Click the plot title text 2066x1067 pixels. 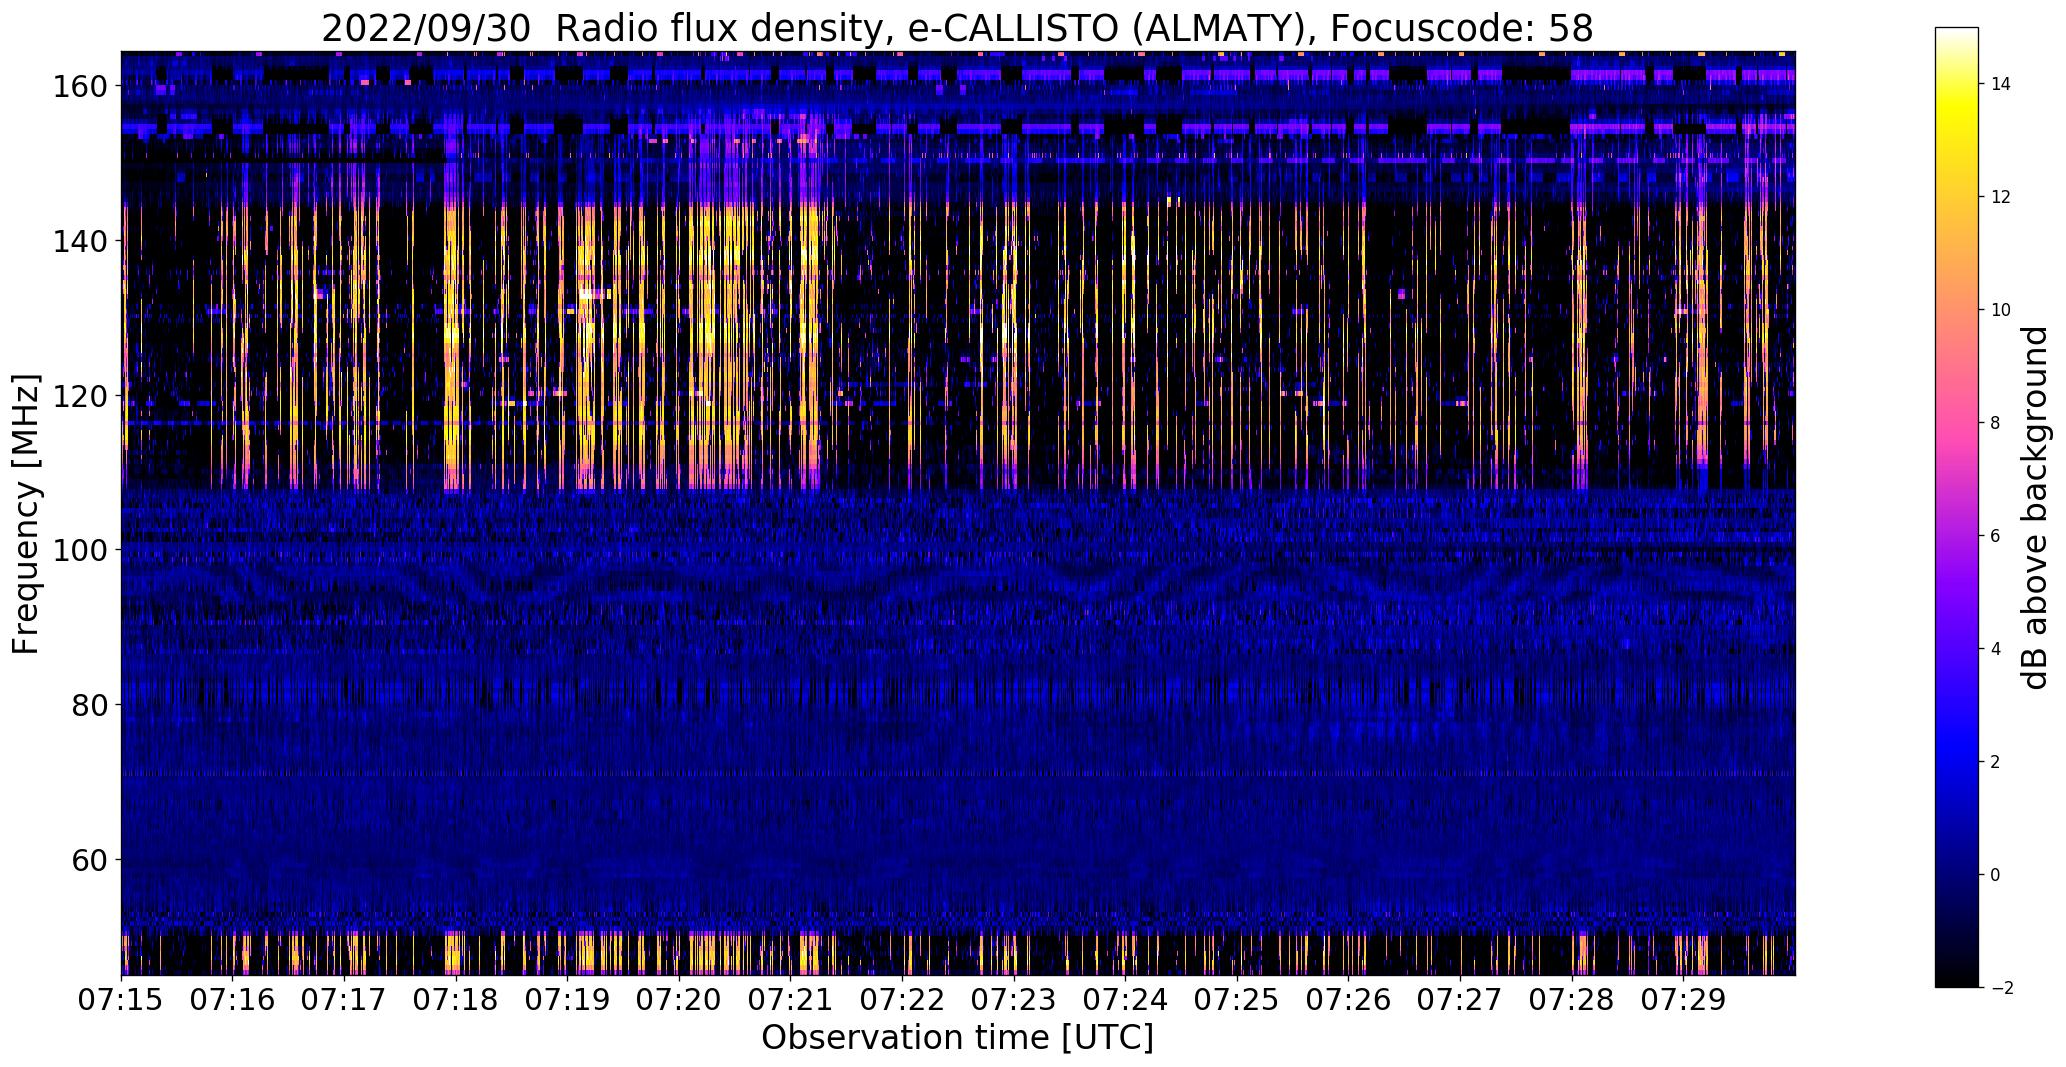click(x=957, y=29)
